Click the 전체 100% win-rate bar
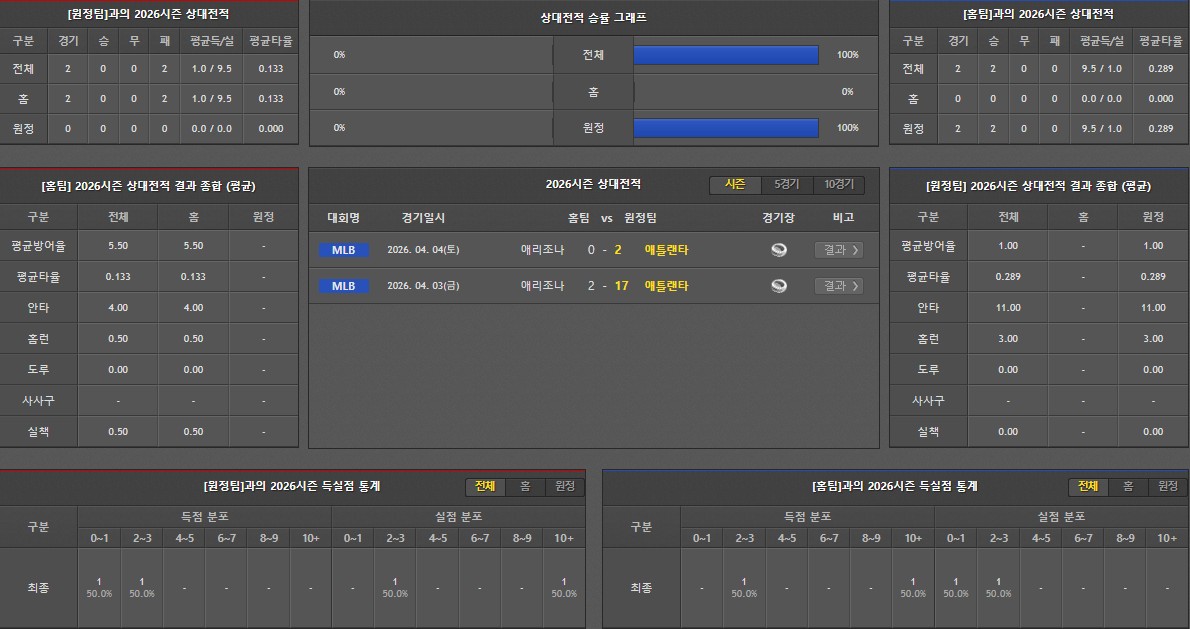 [726, 55]
